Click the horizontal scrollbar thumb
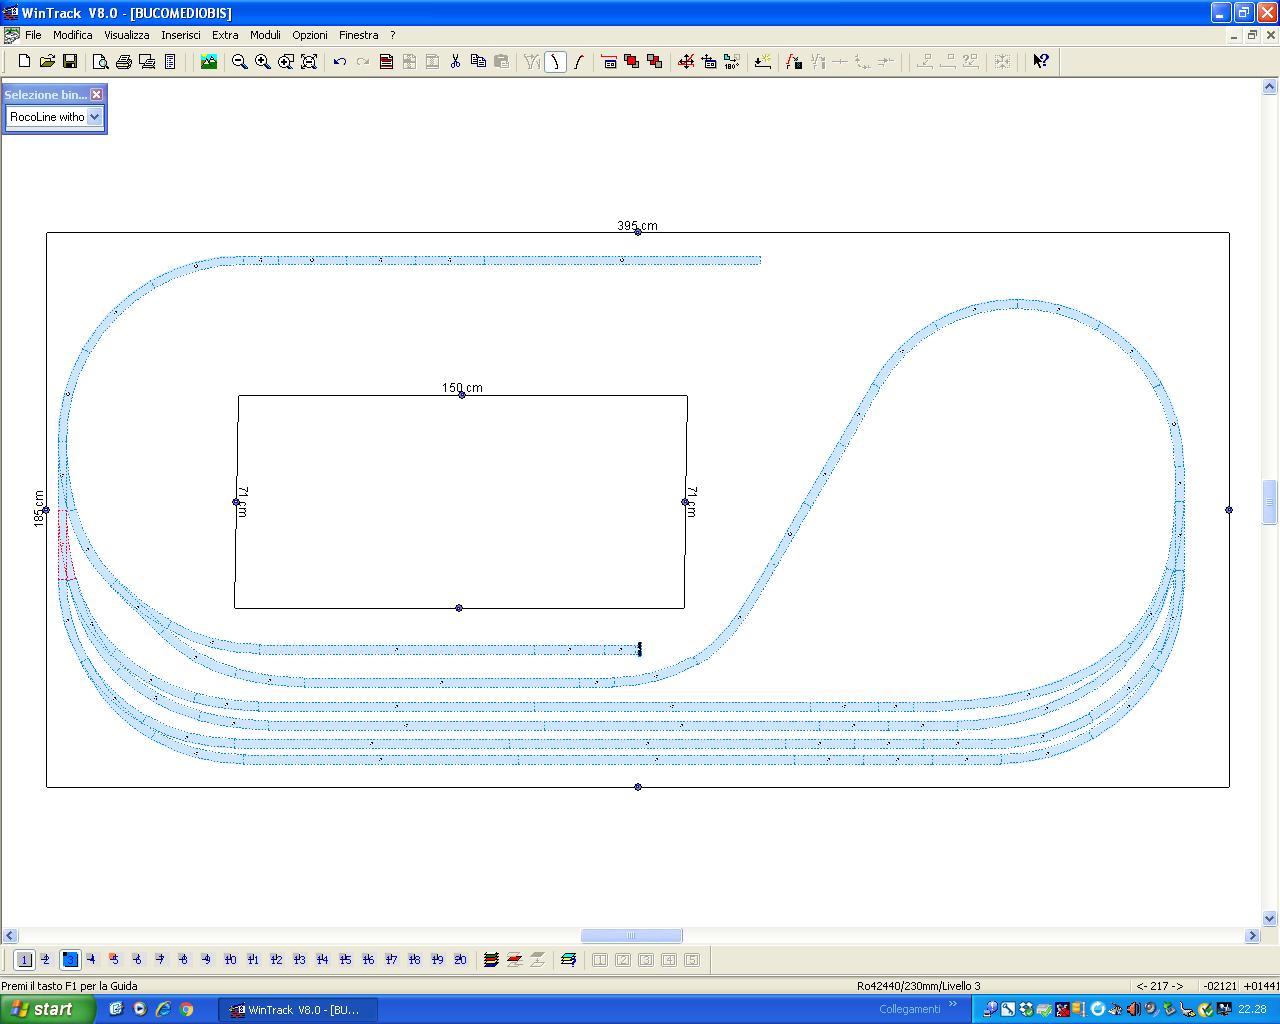1280x1024 pixels. [631, 936]
